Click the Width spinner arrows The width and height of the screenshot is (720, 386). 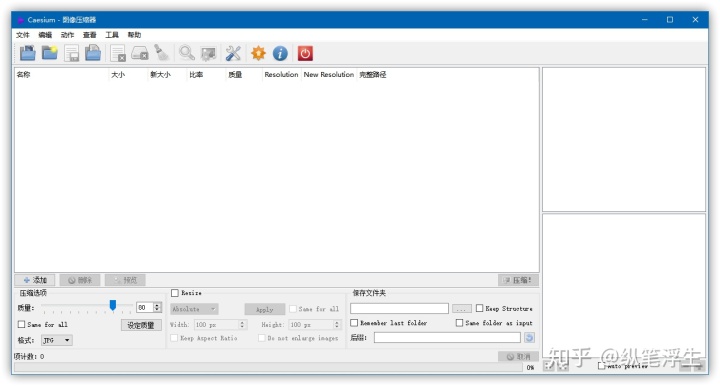tap(242, 324)
